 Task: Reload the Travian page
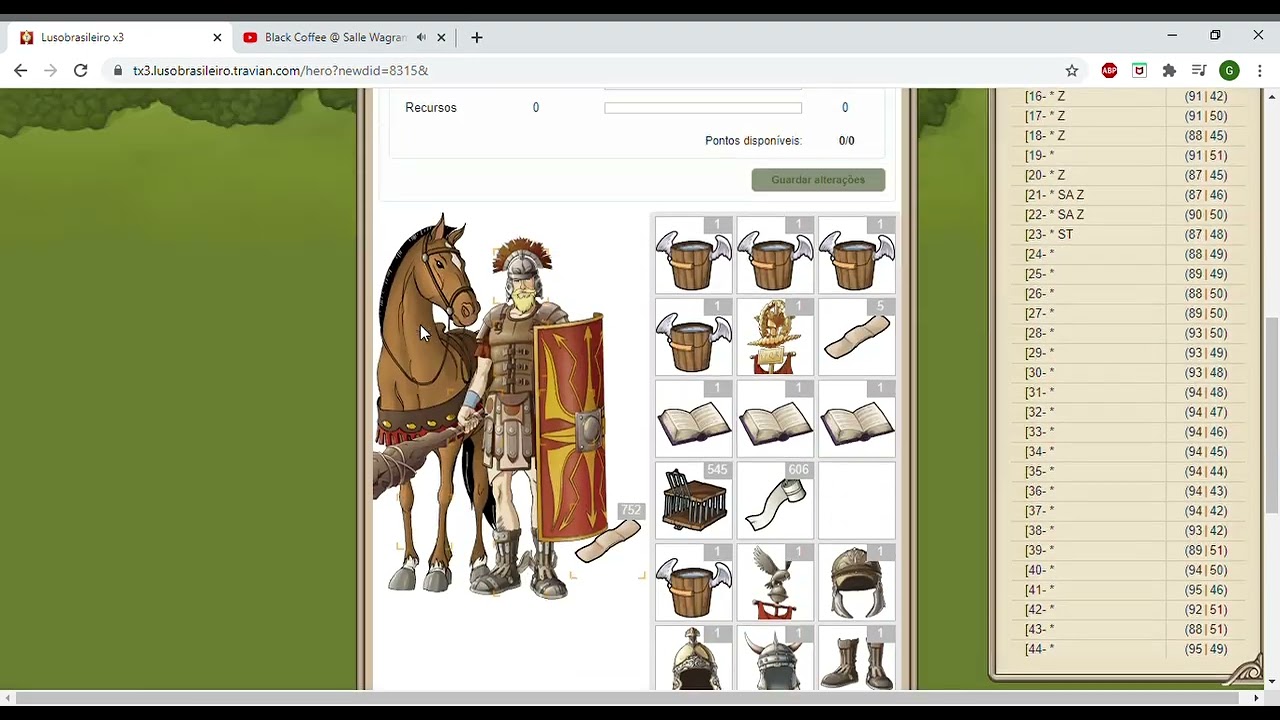81,70
